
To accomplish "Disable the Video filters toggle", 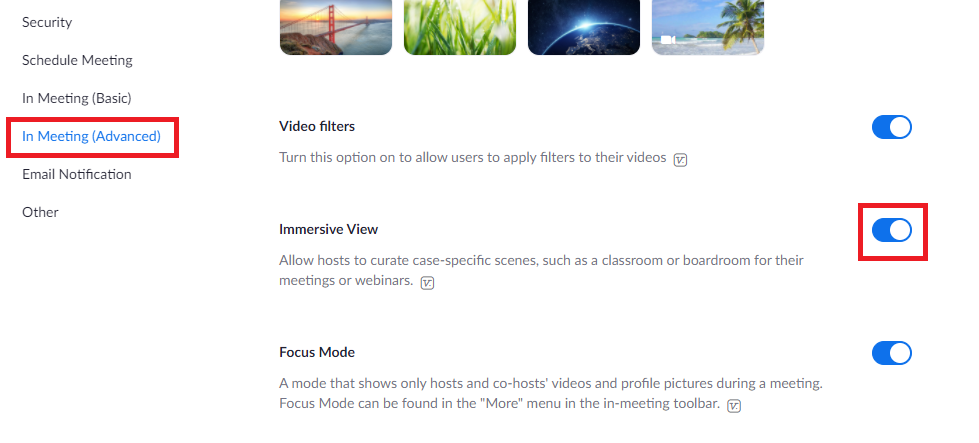I will point(891,127).
